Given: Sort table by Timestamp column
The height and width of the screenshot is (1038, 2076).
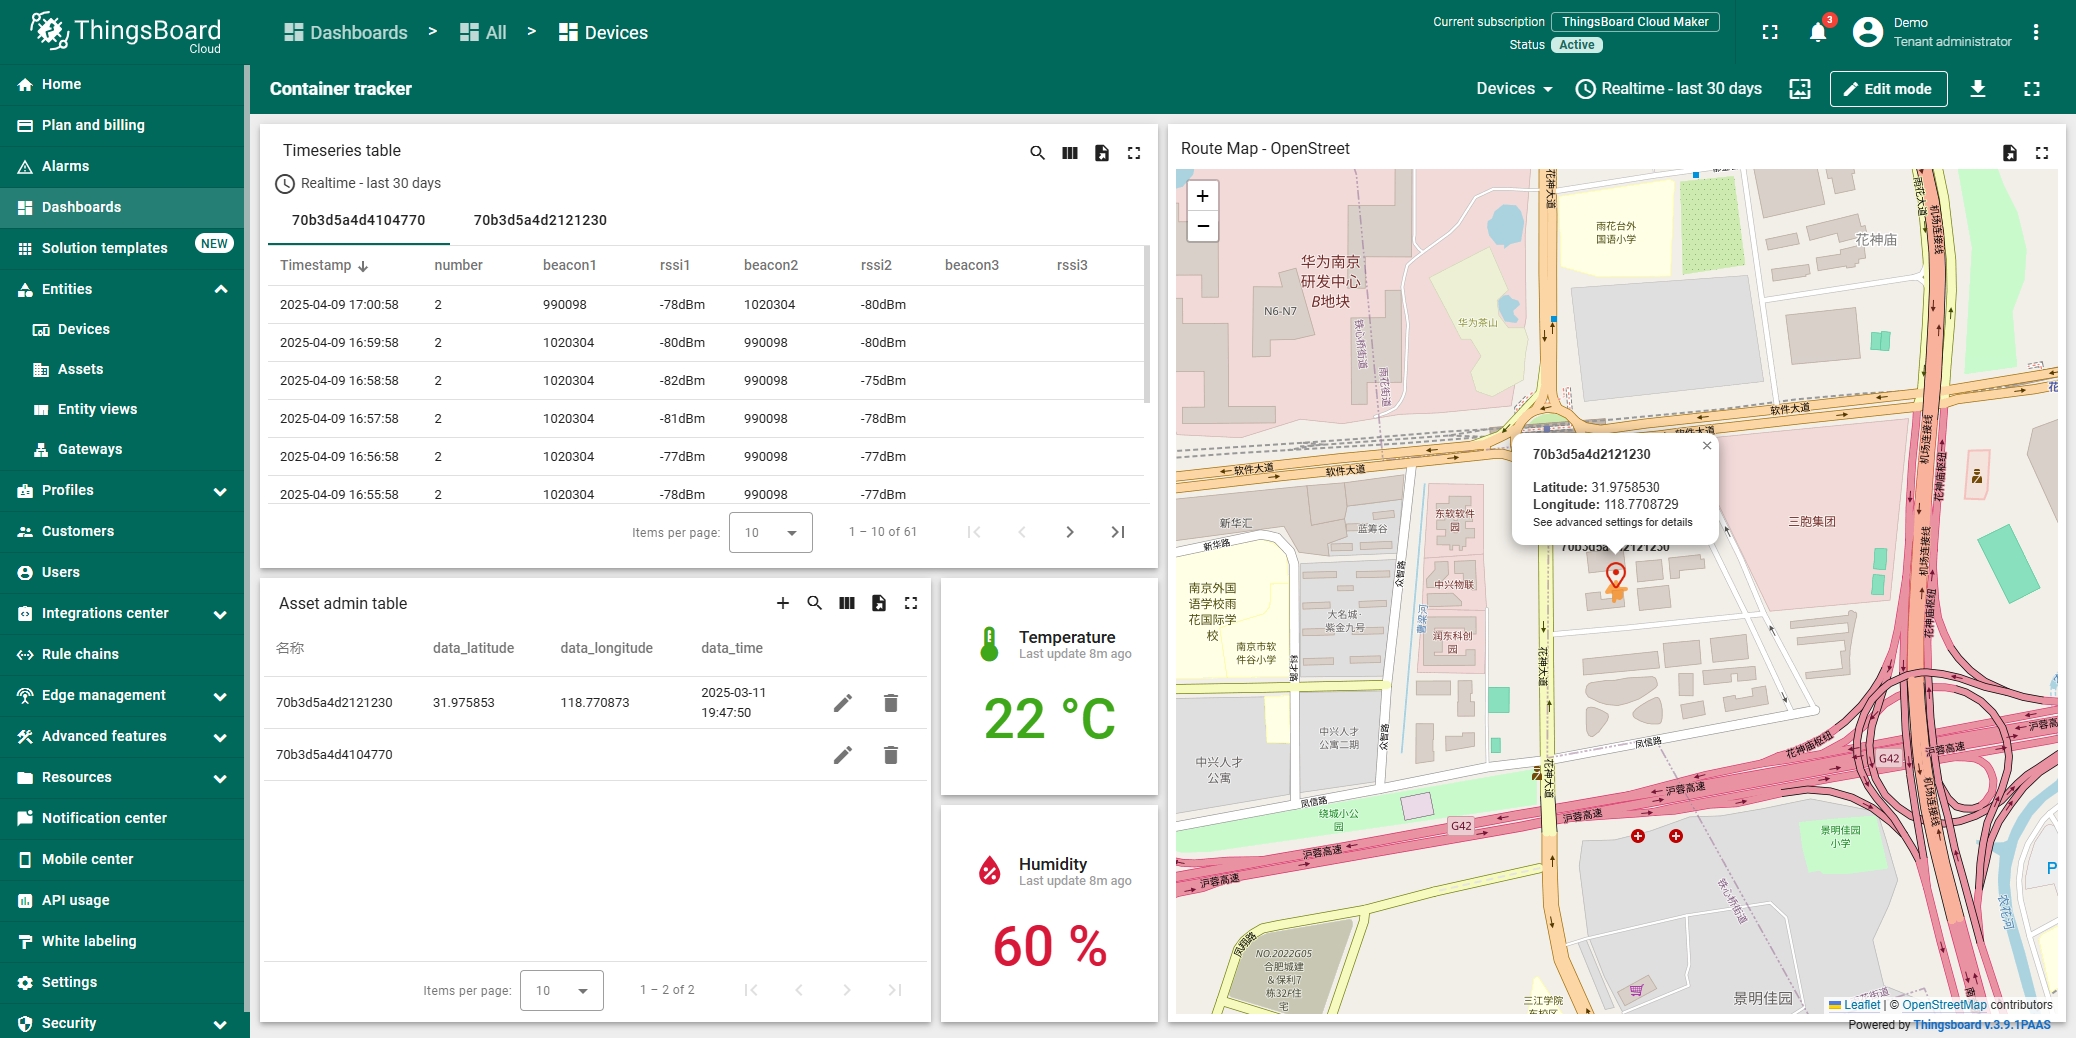Looking at the screenshot, I should pos(316,265).
